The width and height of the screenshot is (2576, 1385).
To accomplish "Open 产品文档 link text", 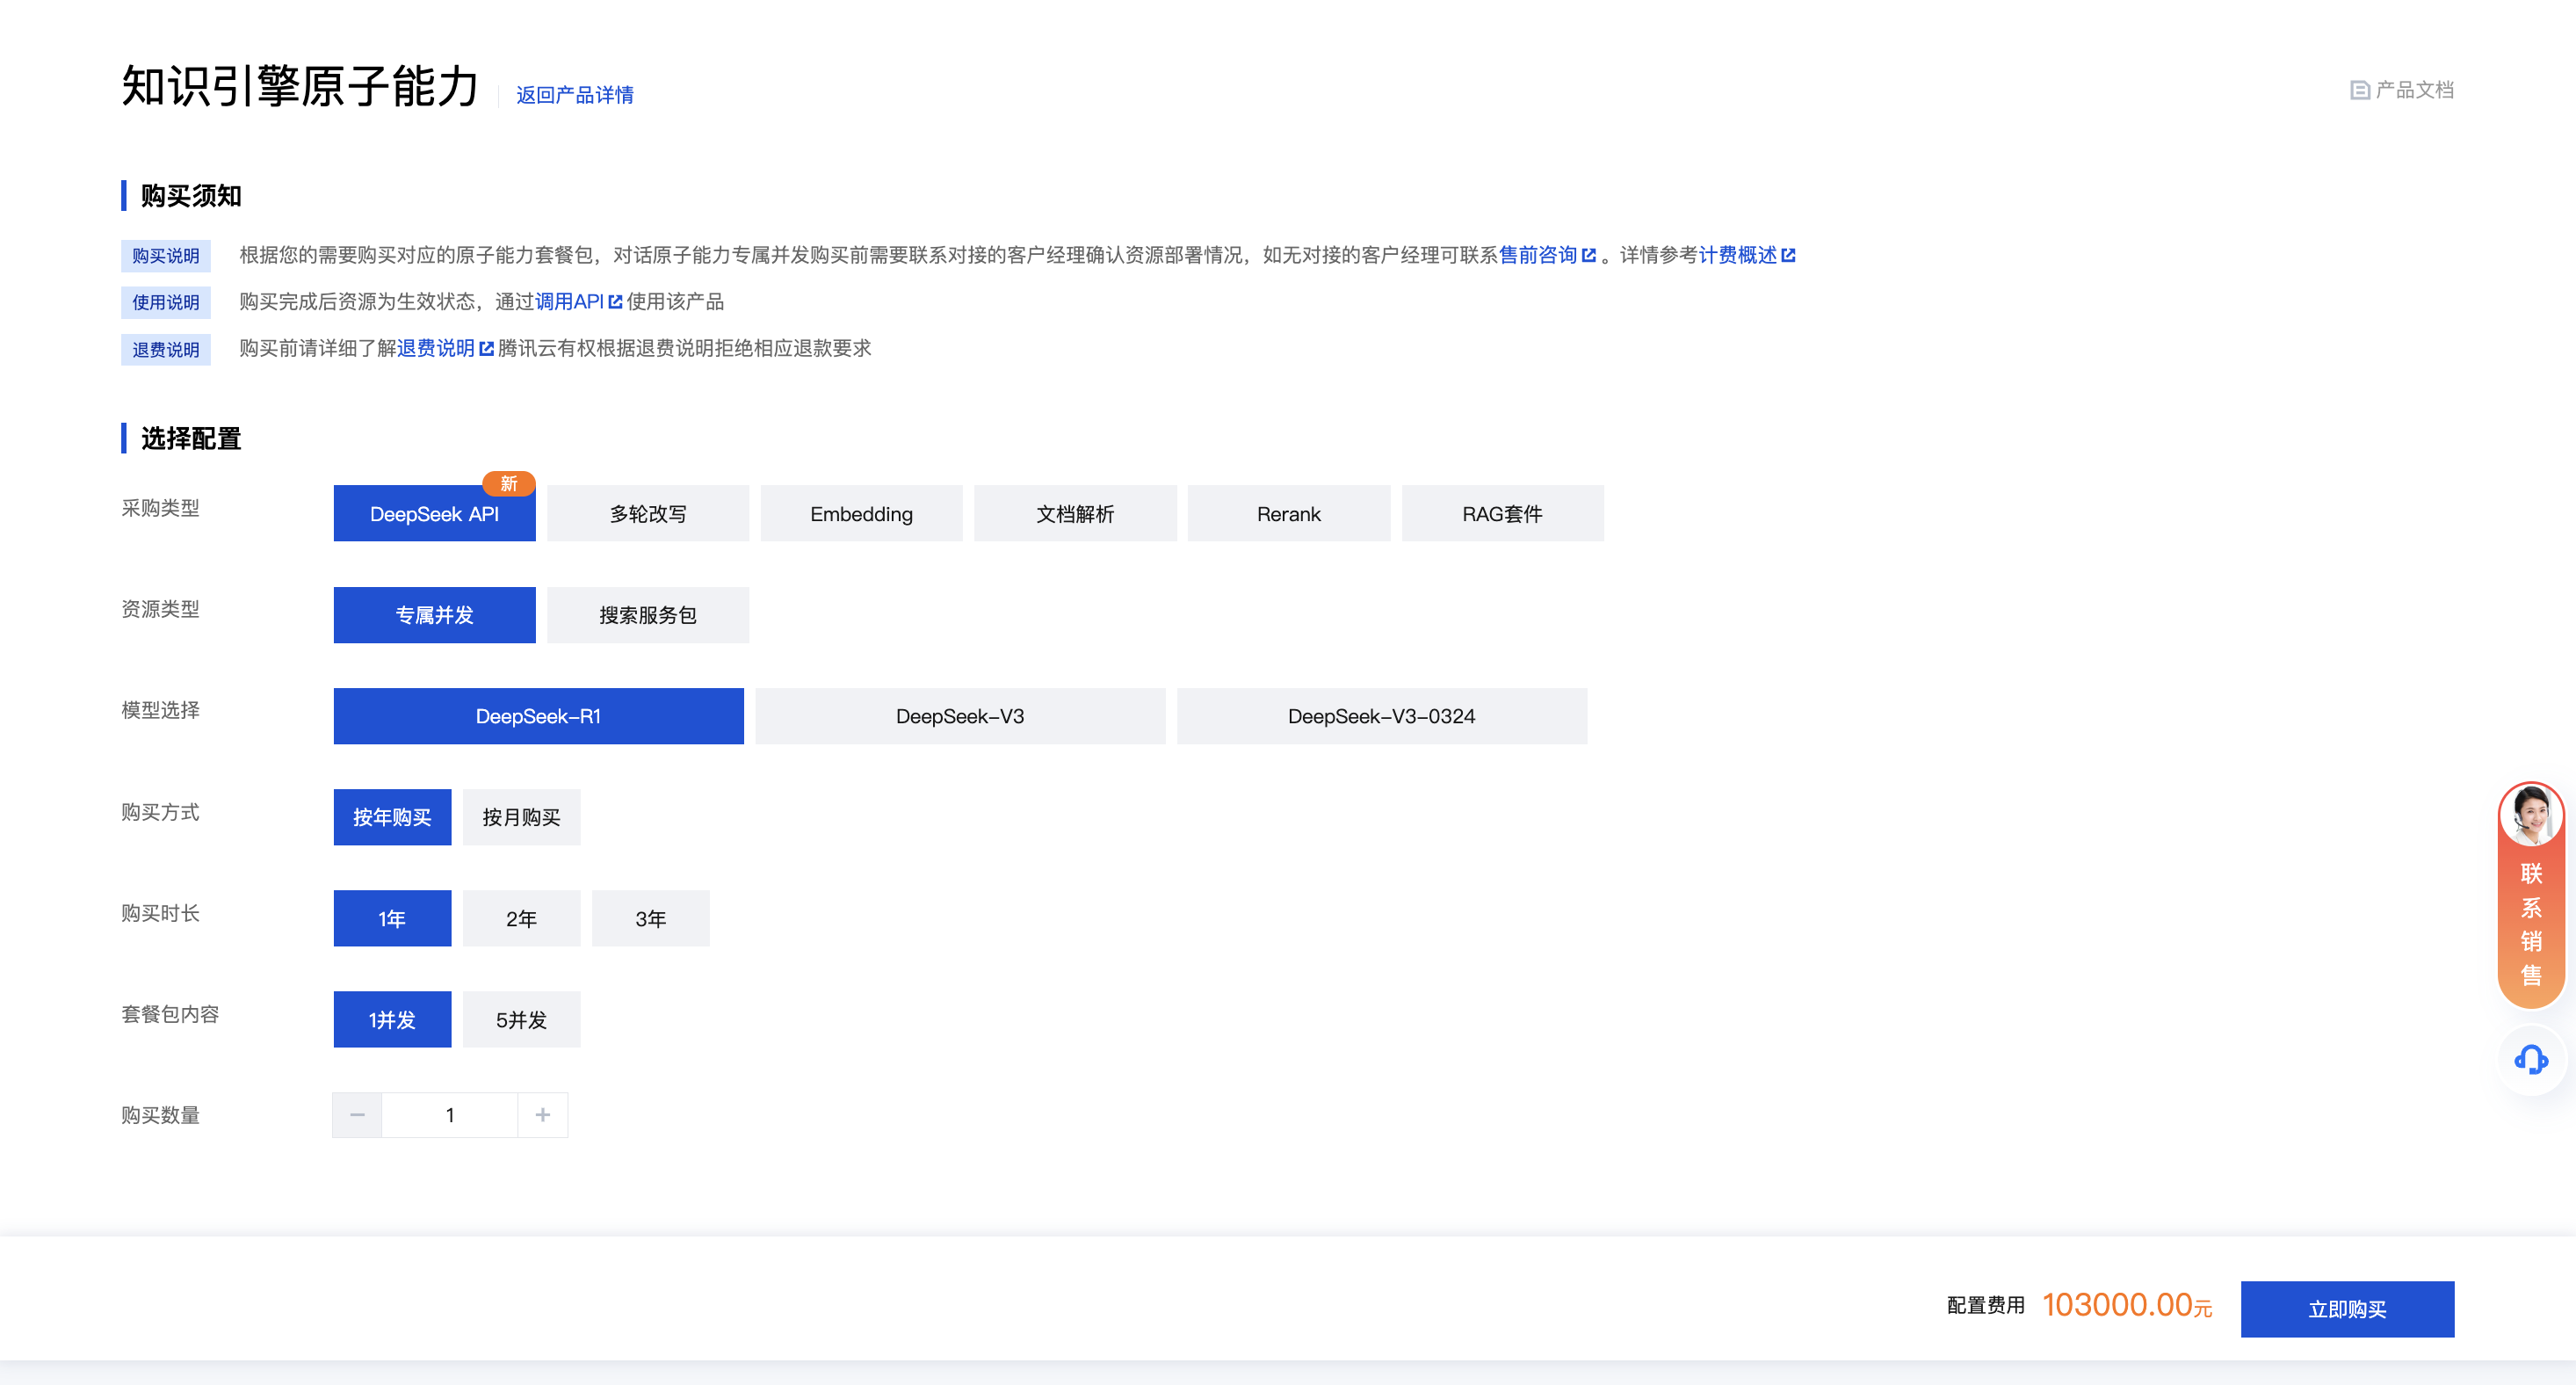I will point(2414,90).
